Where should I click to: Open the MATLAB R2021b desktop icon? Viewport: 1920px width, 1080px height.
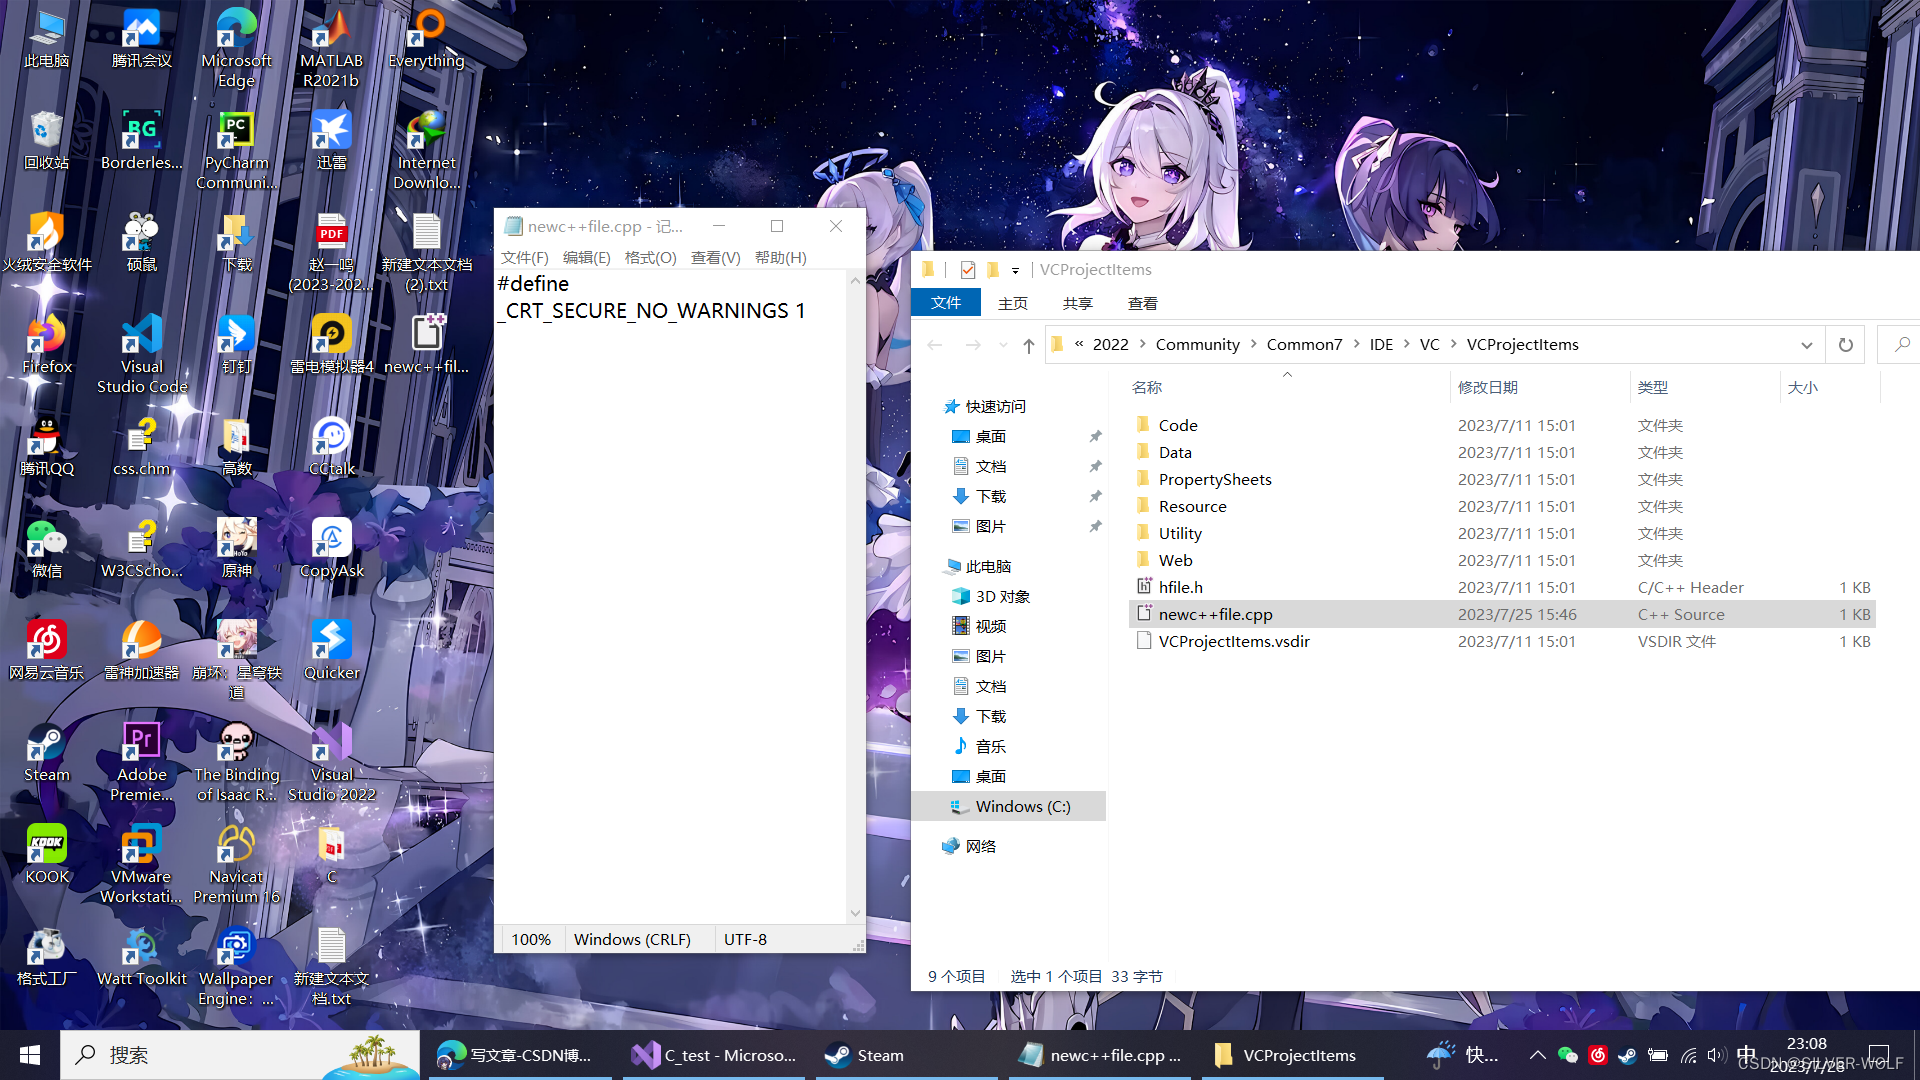[x=331, y=48]
